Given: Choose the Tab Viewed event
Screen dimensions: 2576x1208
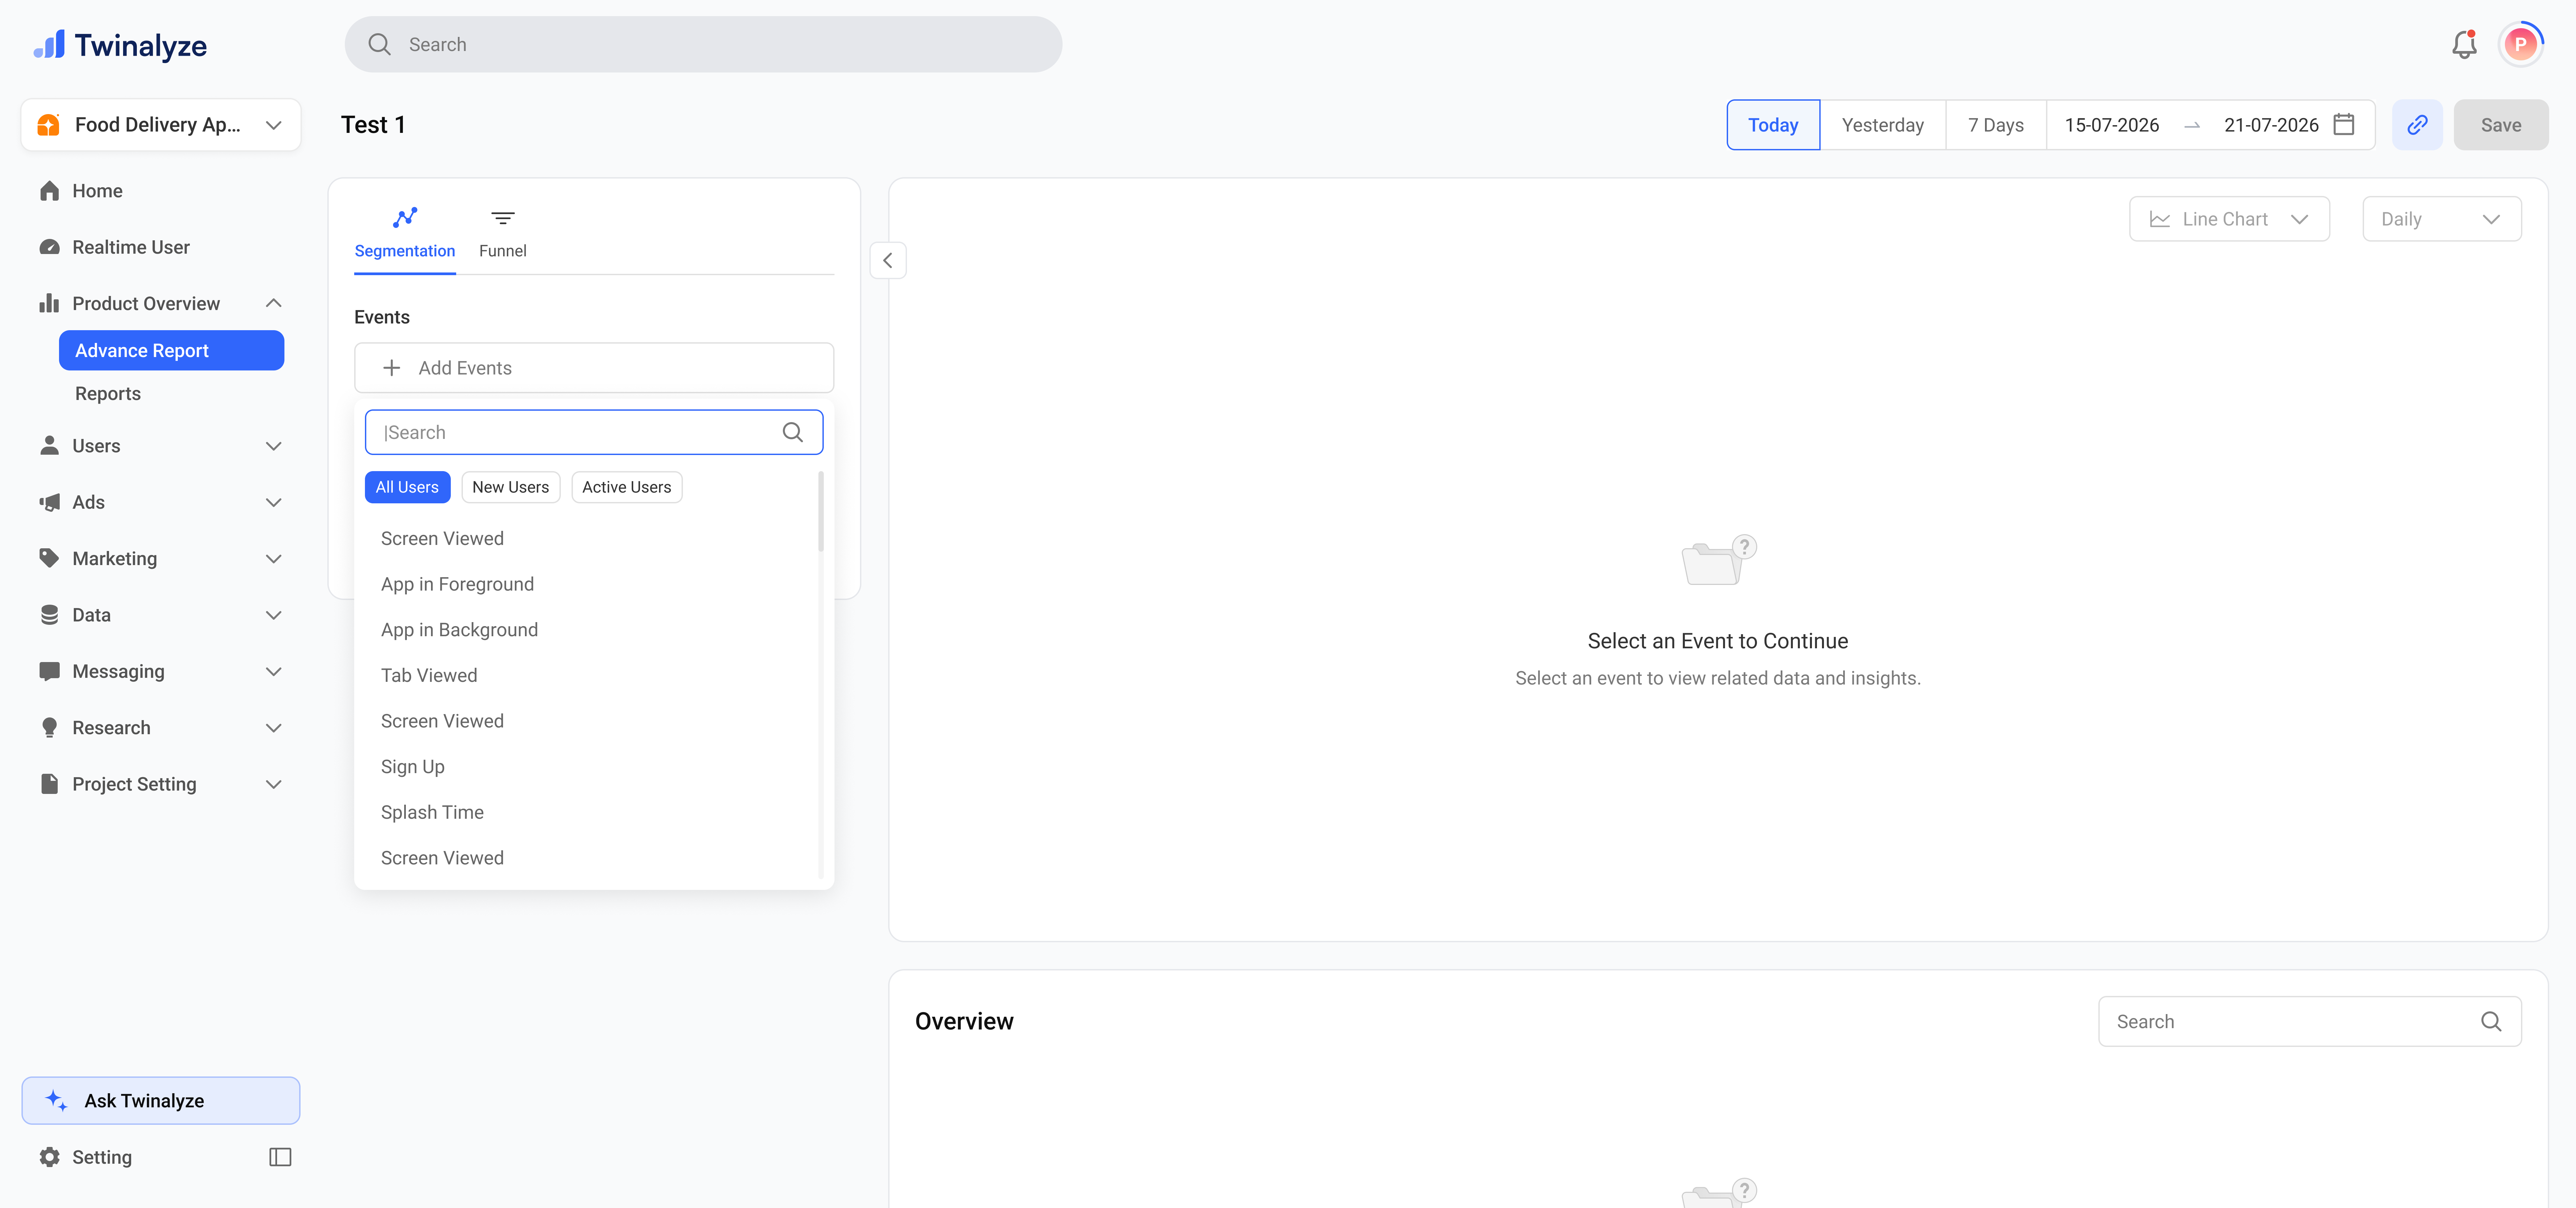Looking at the screenshot, I should (429, 675).
